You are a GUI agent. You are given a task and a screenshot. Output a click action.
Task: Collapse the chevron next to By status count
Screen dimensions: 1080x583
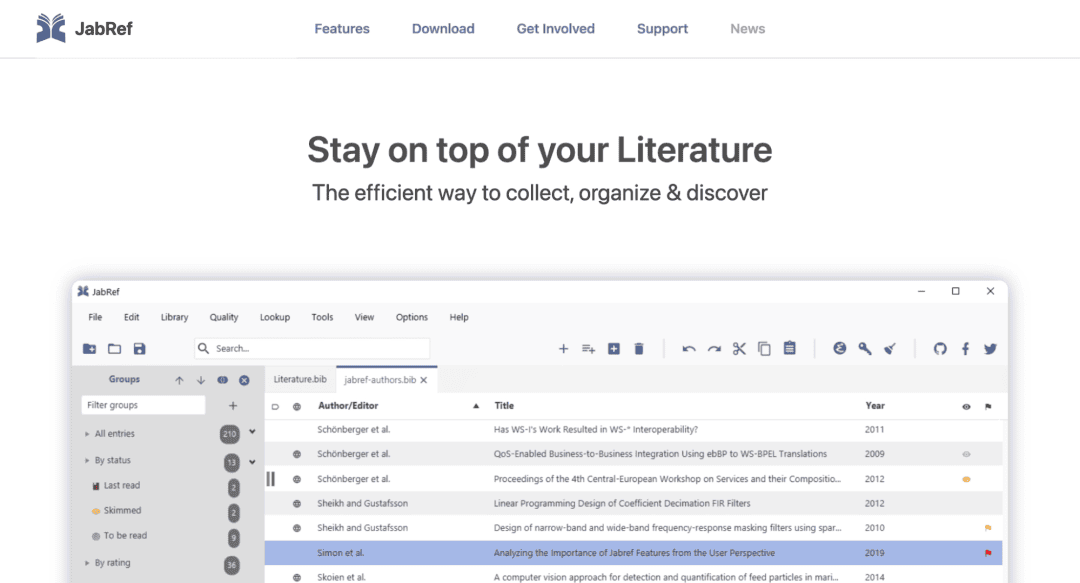pyautogui.click(x=252, y=461)
